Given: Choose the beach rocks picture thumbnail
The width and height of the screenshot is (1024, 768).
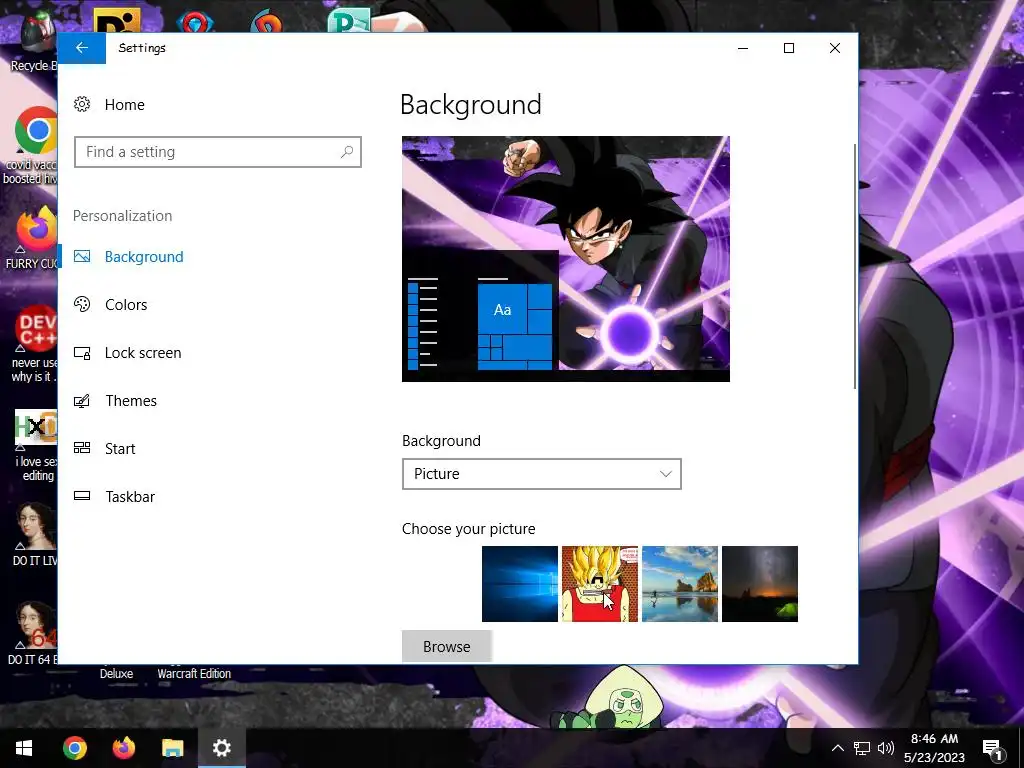Looking at the screenshot, I should (680, 584).
